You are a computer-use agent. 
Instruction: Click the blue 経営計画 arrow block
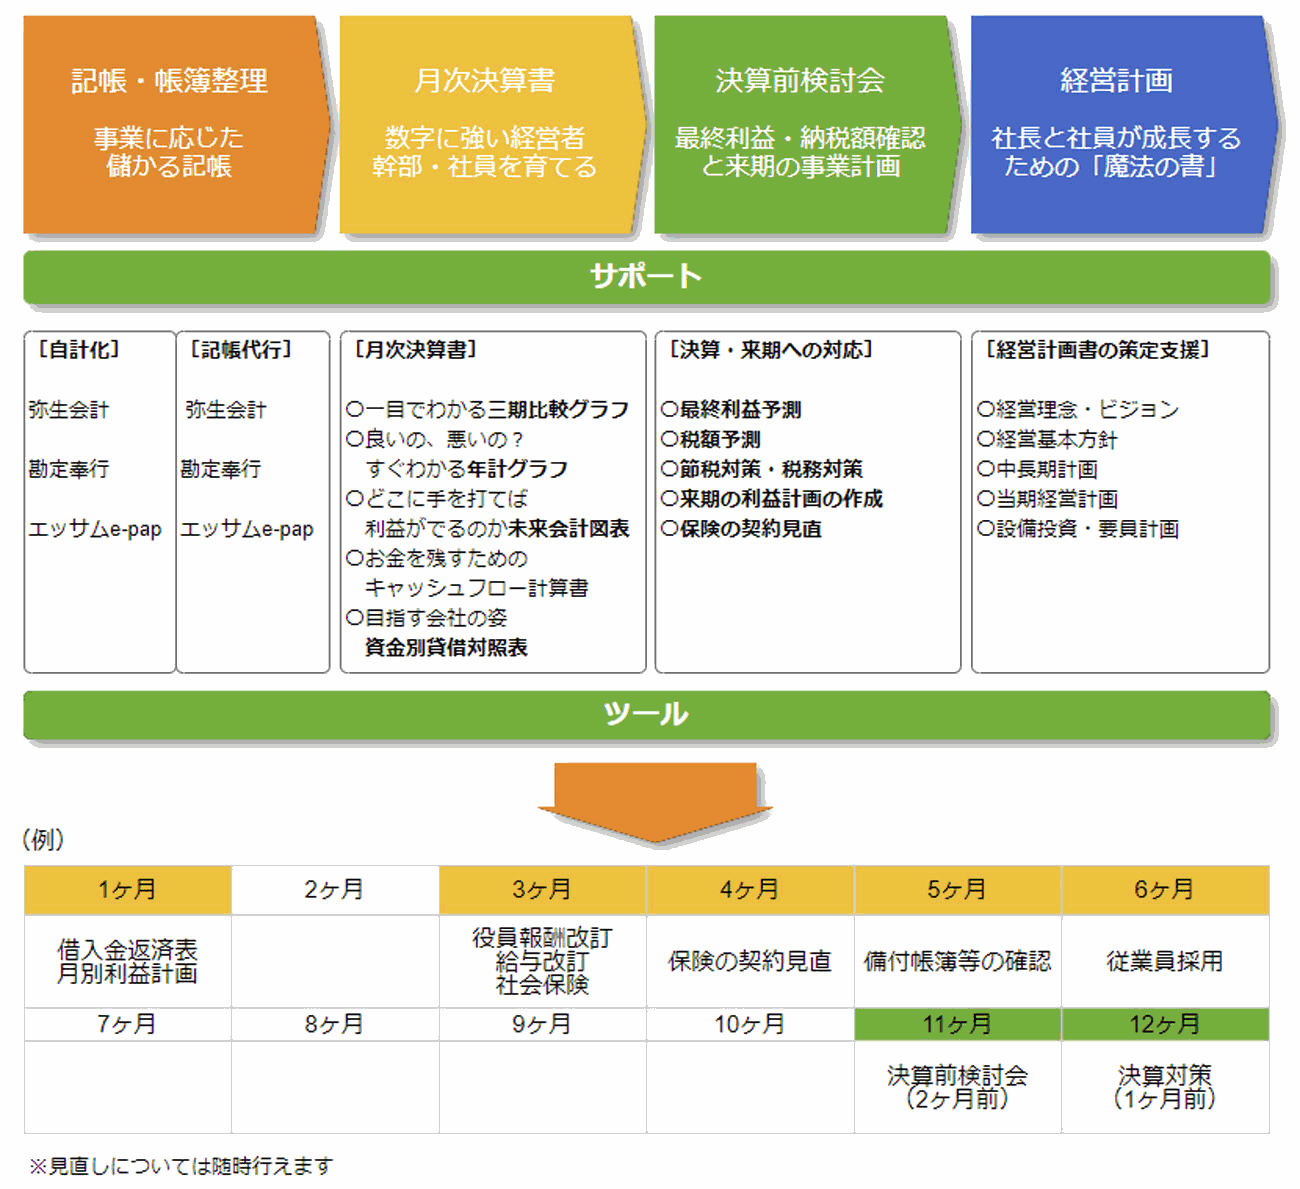[1124, 125]
